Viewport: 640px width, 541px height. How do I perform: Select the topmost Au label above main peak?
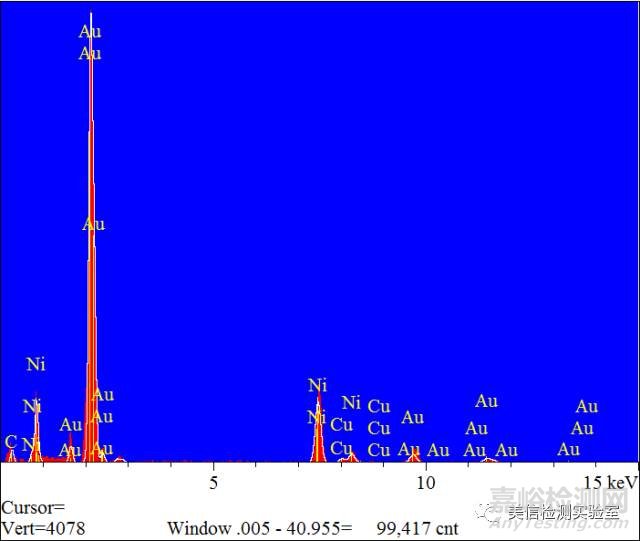tap(90, 32)
